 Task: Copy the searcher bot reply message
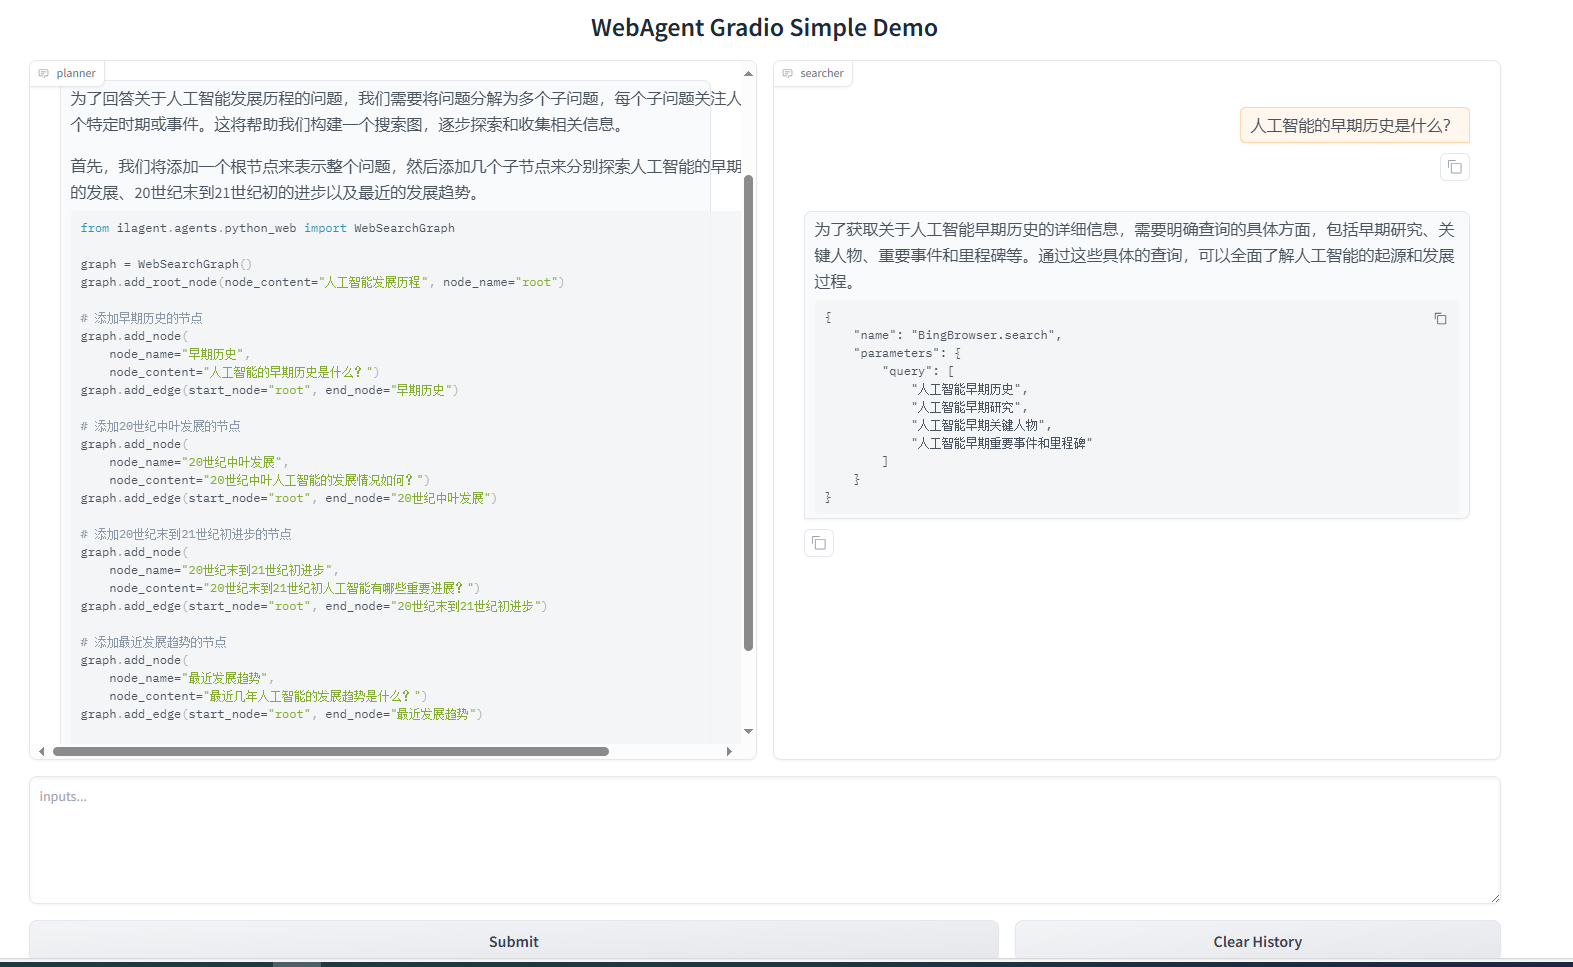pyautogui.click(x=819, y=543)
